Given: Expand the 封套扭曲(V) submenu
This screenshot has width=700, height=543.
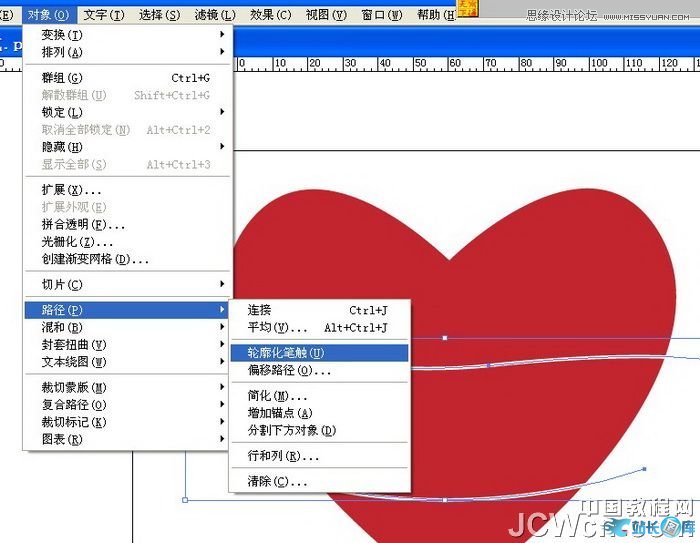Looking at the screenshot, I should point(73,344).
